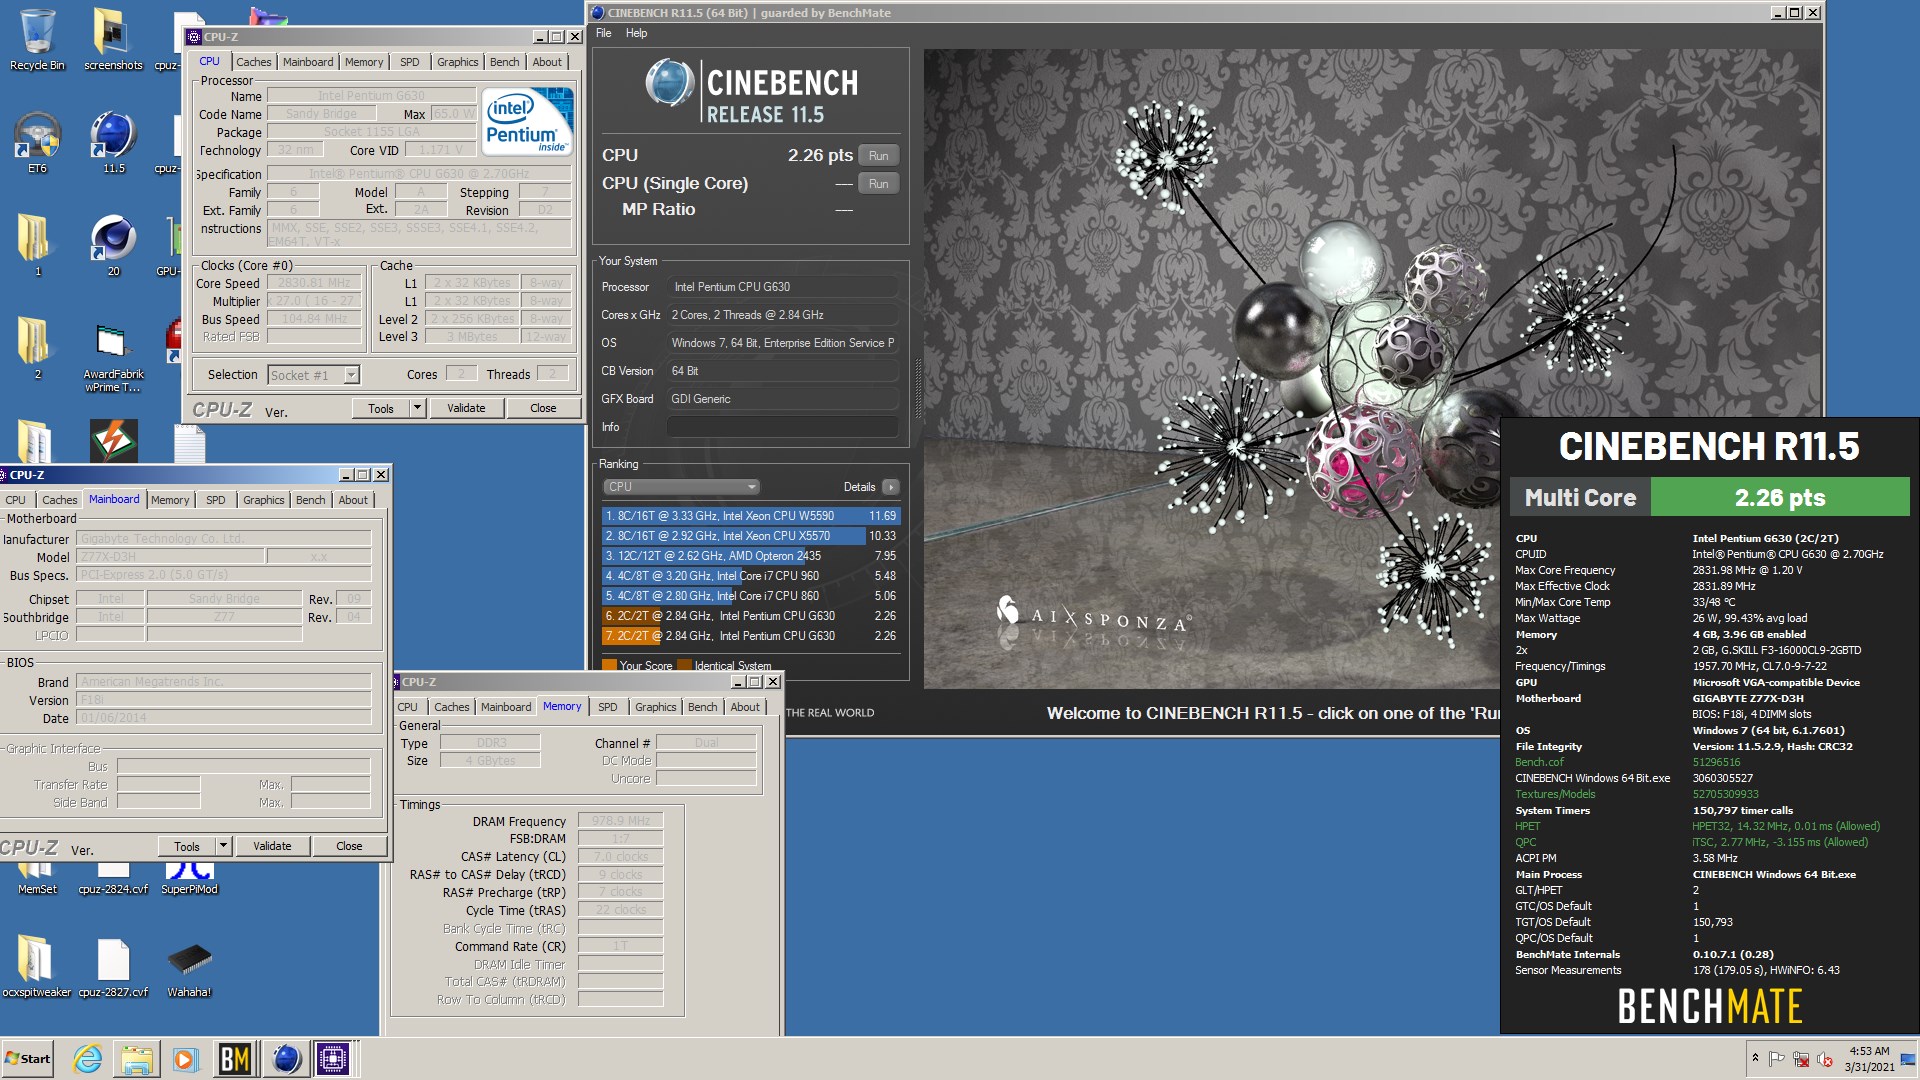Click Validate in top CPU-Z window

pos(466,408)
